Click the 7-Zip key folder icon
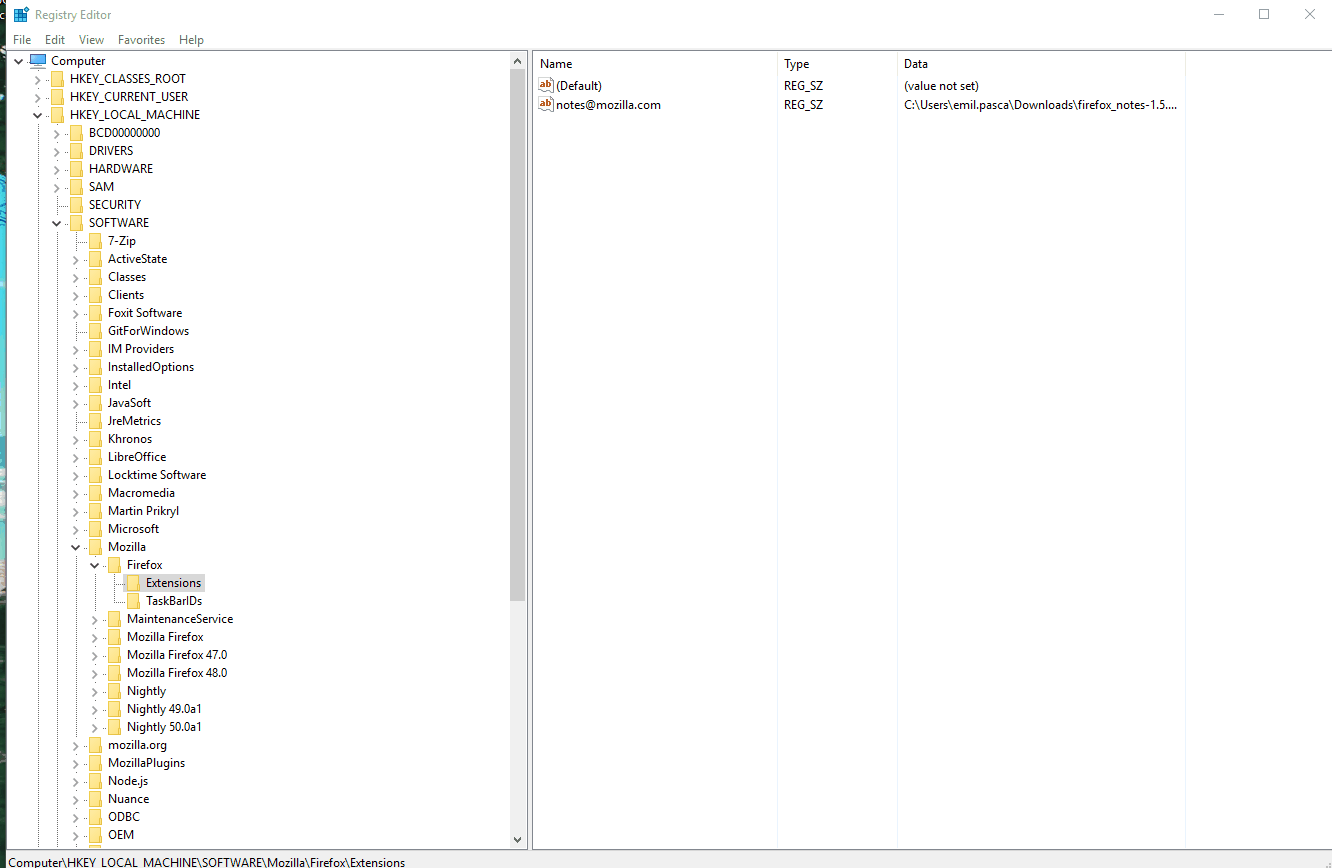Image resolution: width=1332 pixels, height=868 pixels. point(95,241)
